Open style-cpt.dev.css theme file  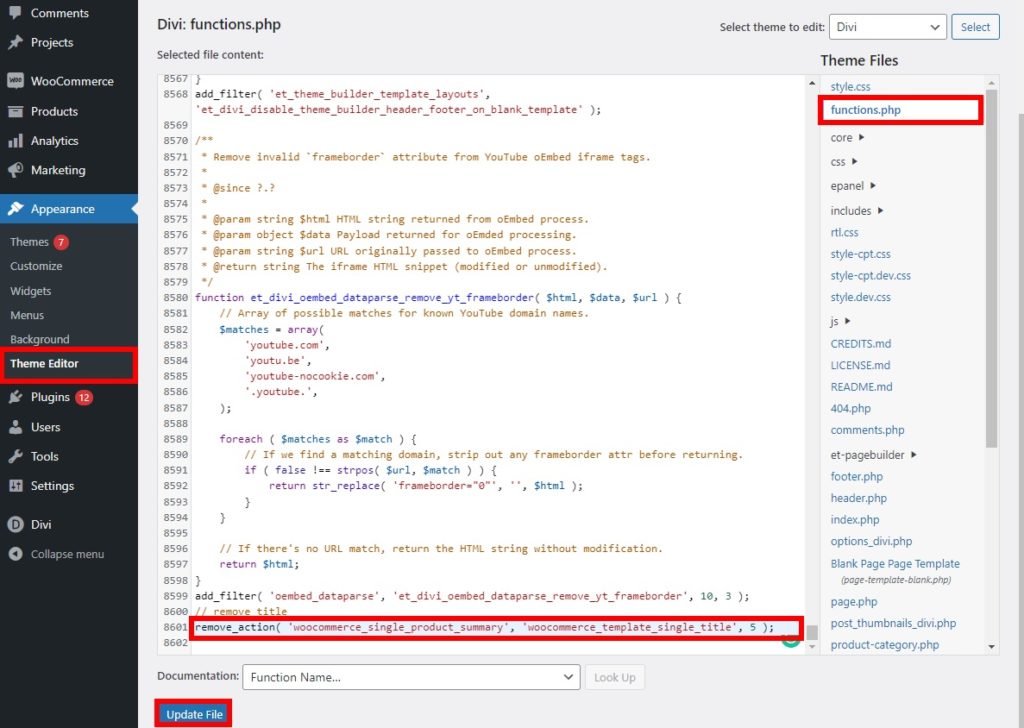tap(871, 276)
